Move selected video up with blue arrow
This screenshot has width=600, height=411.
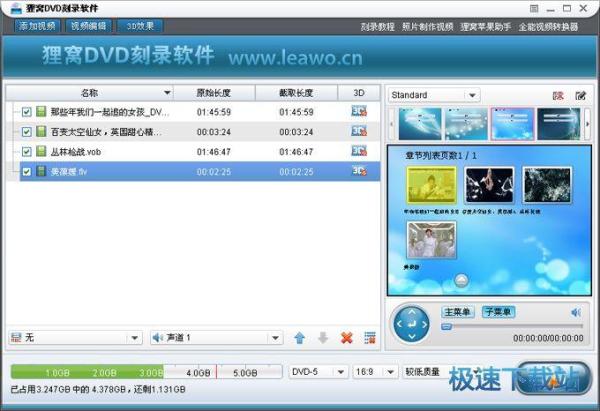coord(300,338)
